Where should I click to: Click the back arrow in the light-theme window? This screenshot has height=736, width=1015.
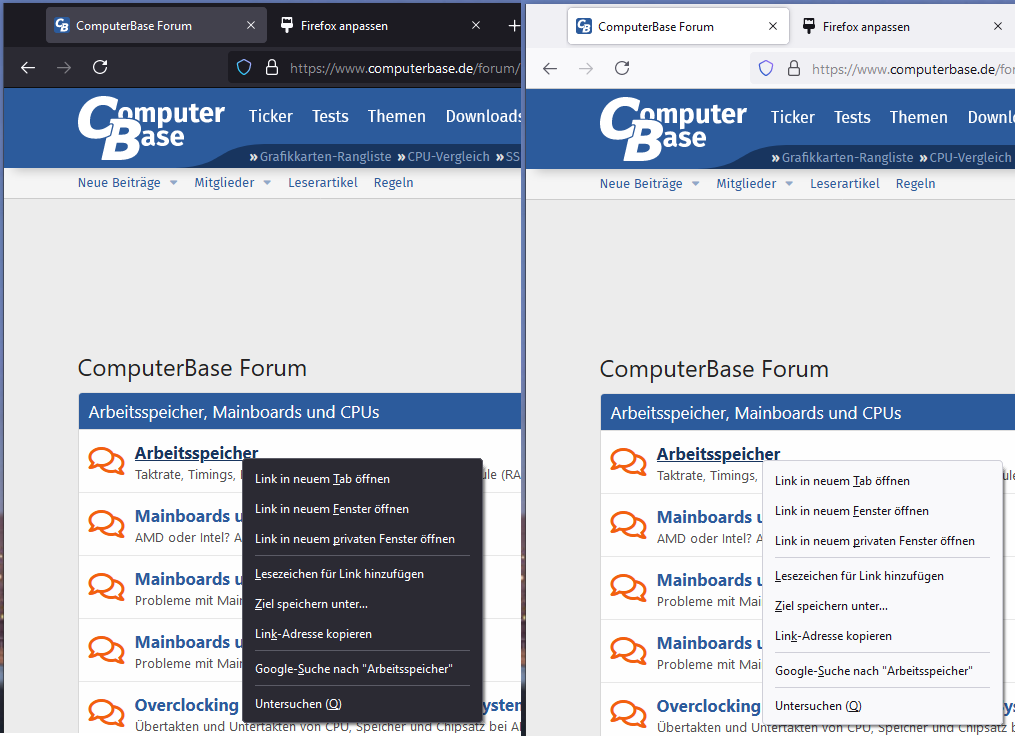point(550,69)
